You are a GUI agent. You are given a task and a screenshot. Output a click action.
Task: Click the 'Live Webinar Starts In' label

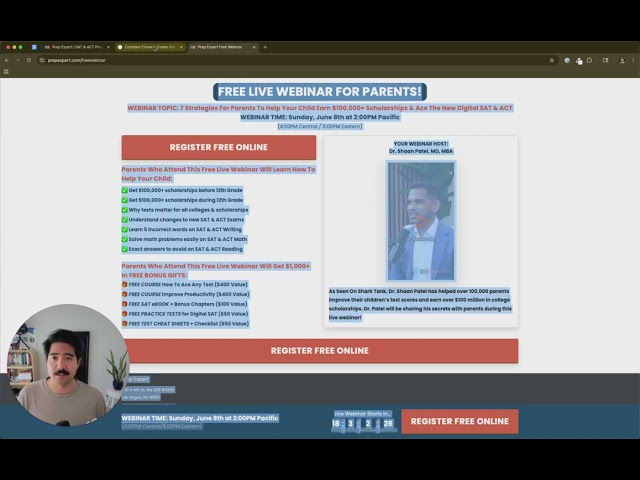click(x=363, y=414)
